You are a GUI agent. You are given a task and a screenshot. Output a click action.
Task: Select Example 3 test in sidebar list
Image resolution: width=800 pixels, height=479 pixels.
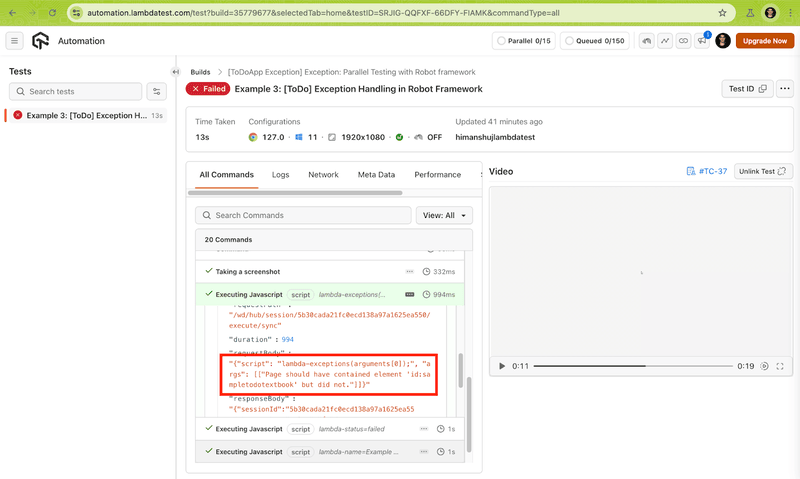coord(86,115)
